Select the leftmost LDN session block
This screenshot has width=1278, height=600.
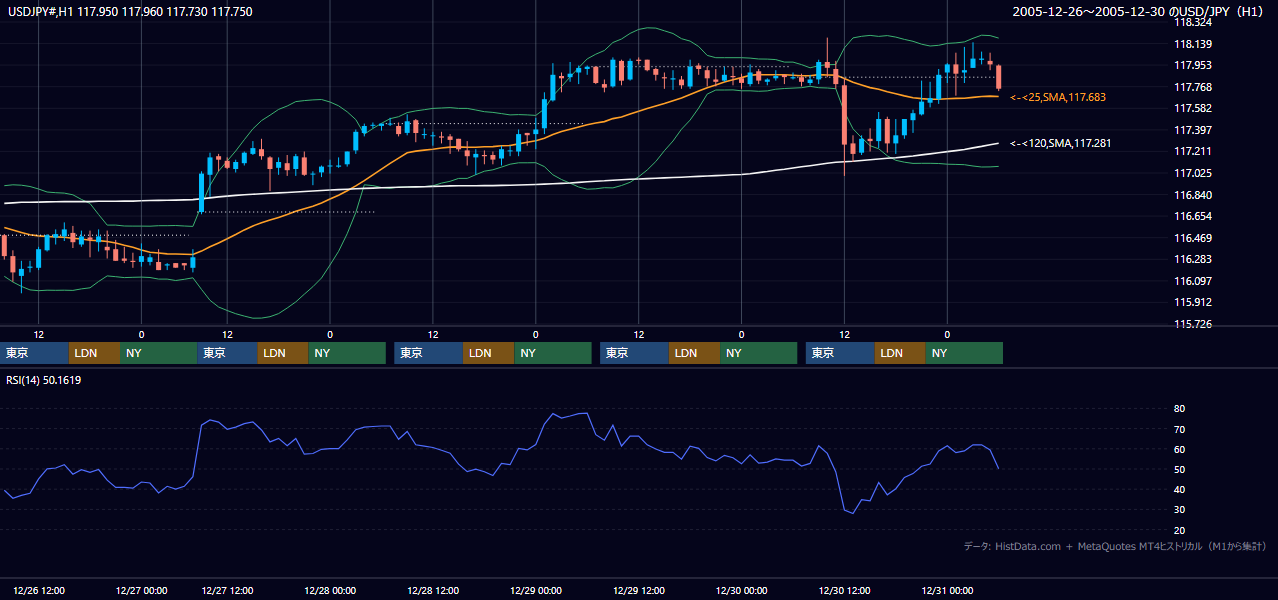(94, 353)
